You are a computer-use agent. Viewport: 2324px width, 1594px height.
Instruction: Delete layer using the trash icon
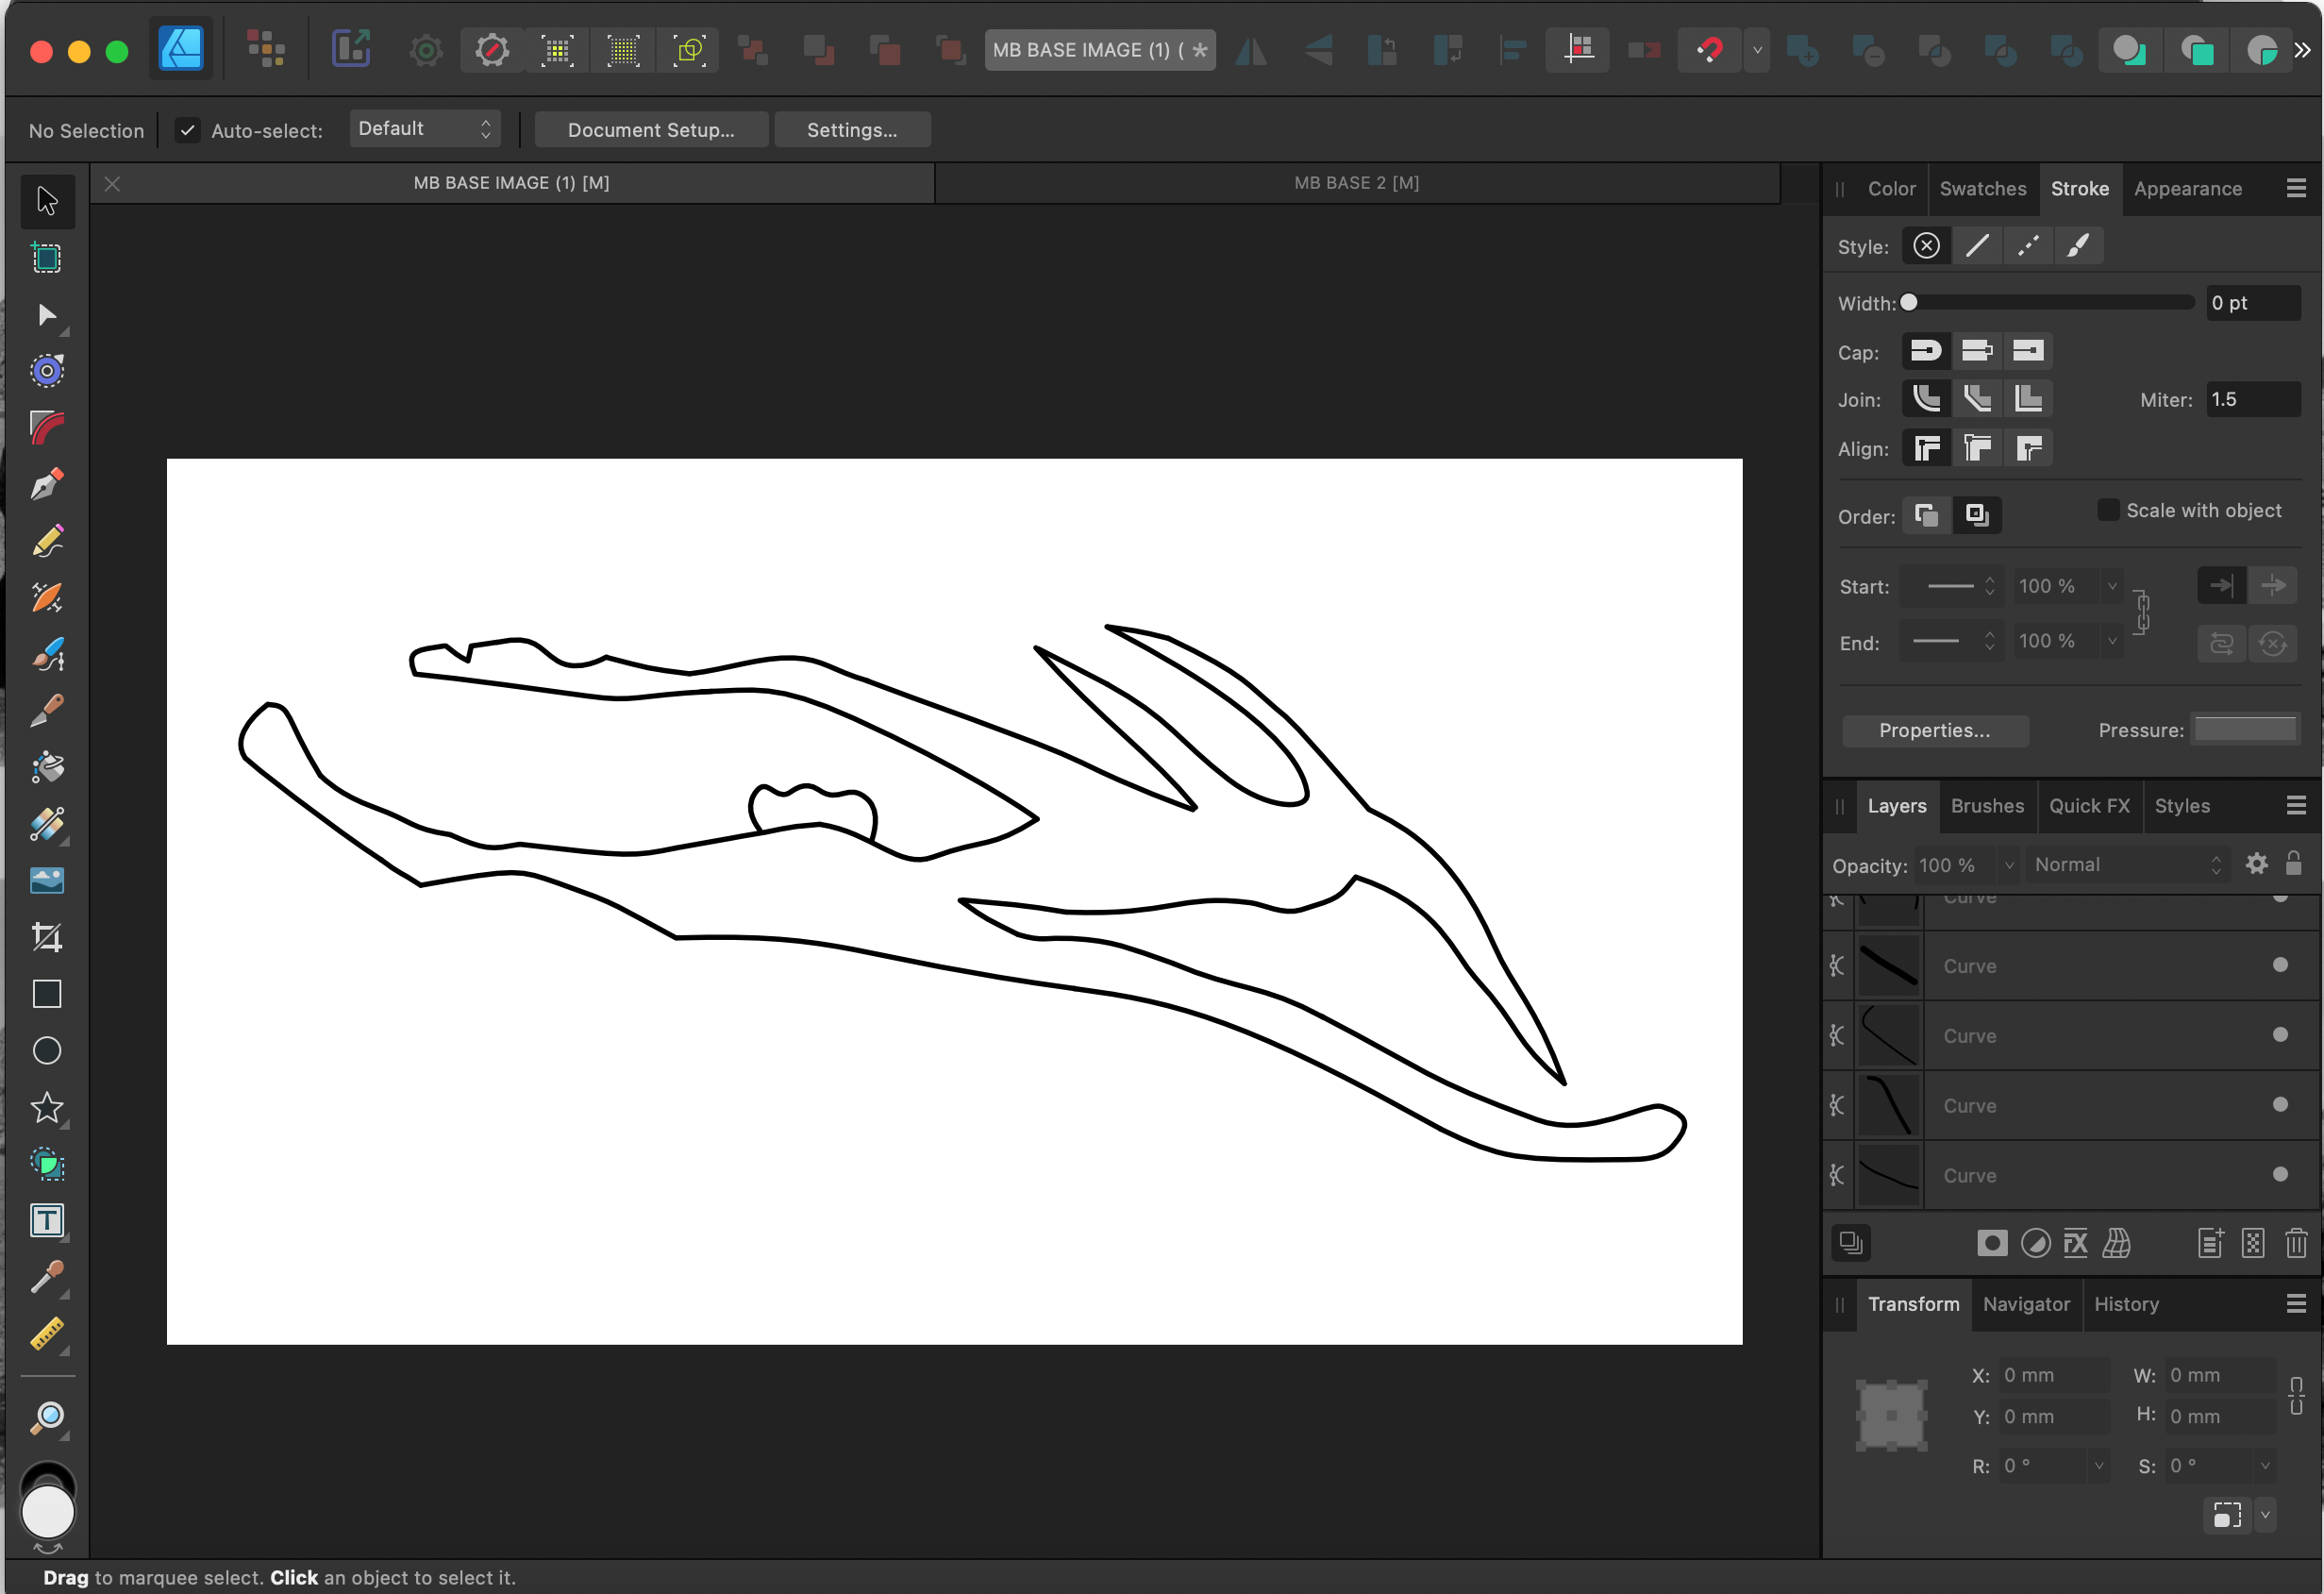2296,1243
